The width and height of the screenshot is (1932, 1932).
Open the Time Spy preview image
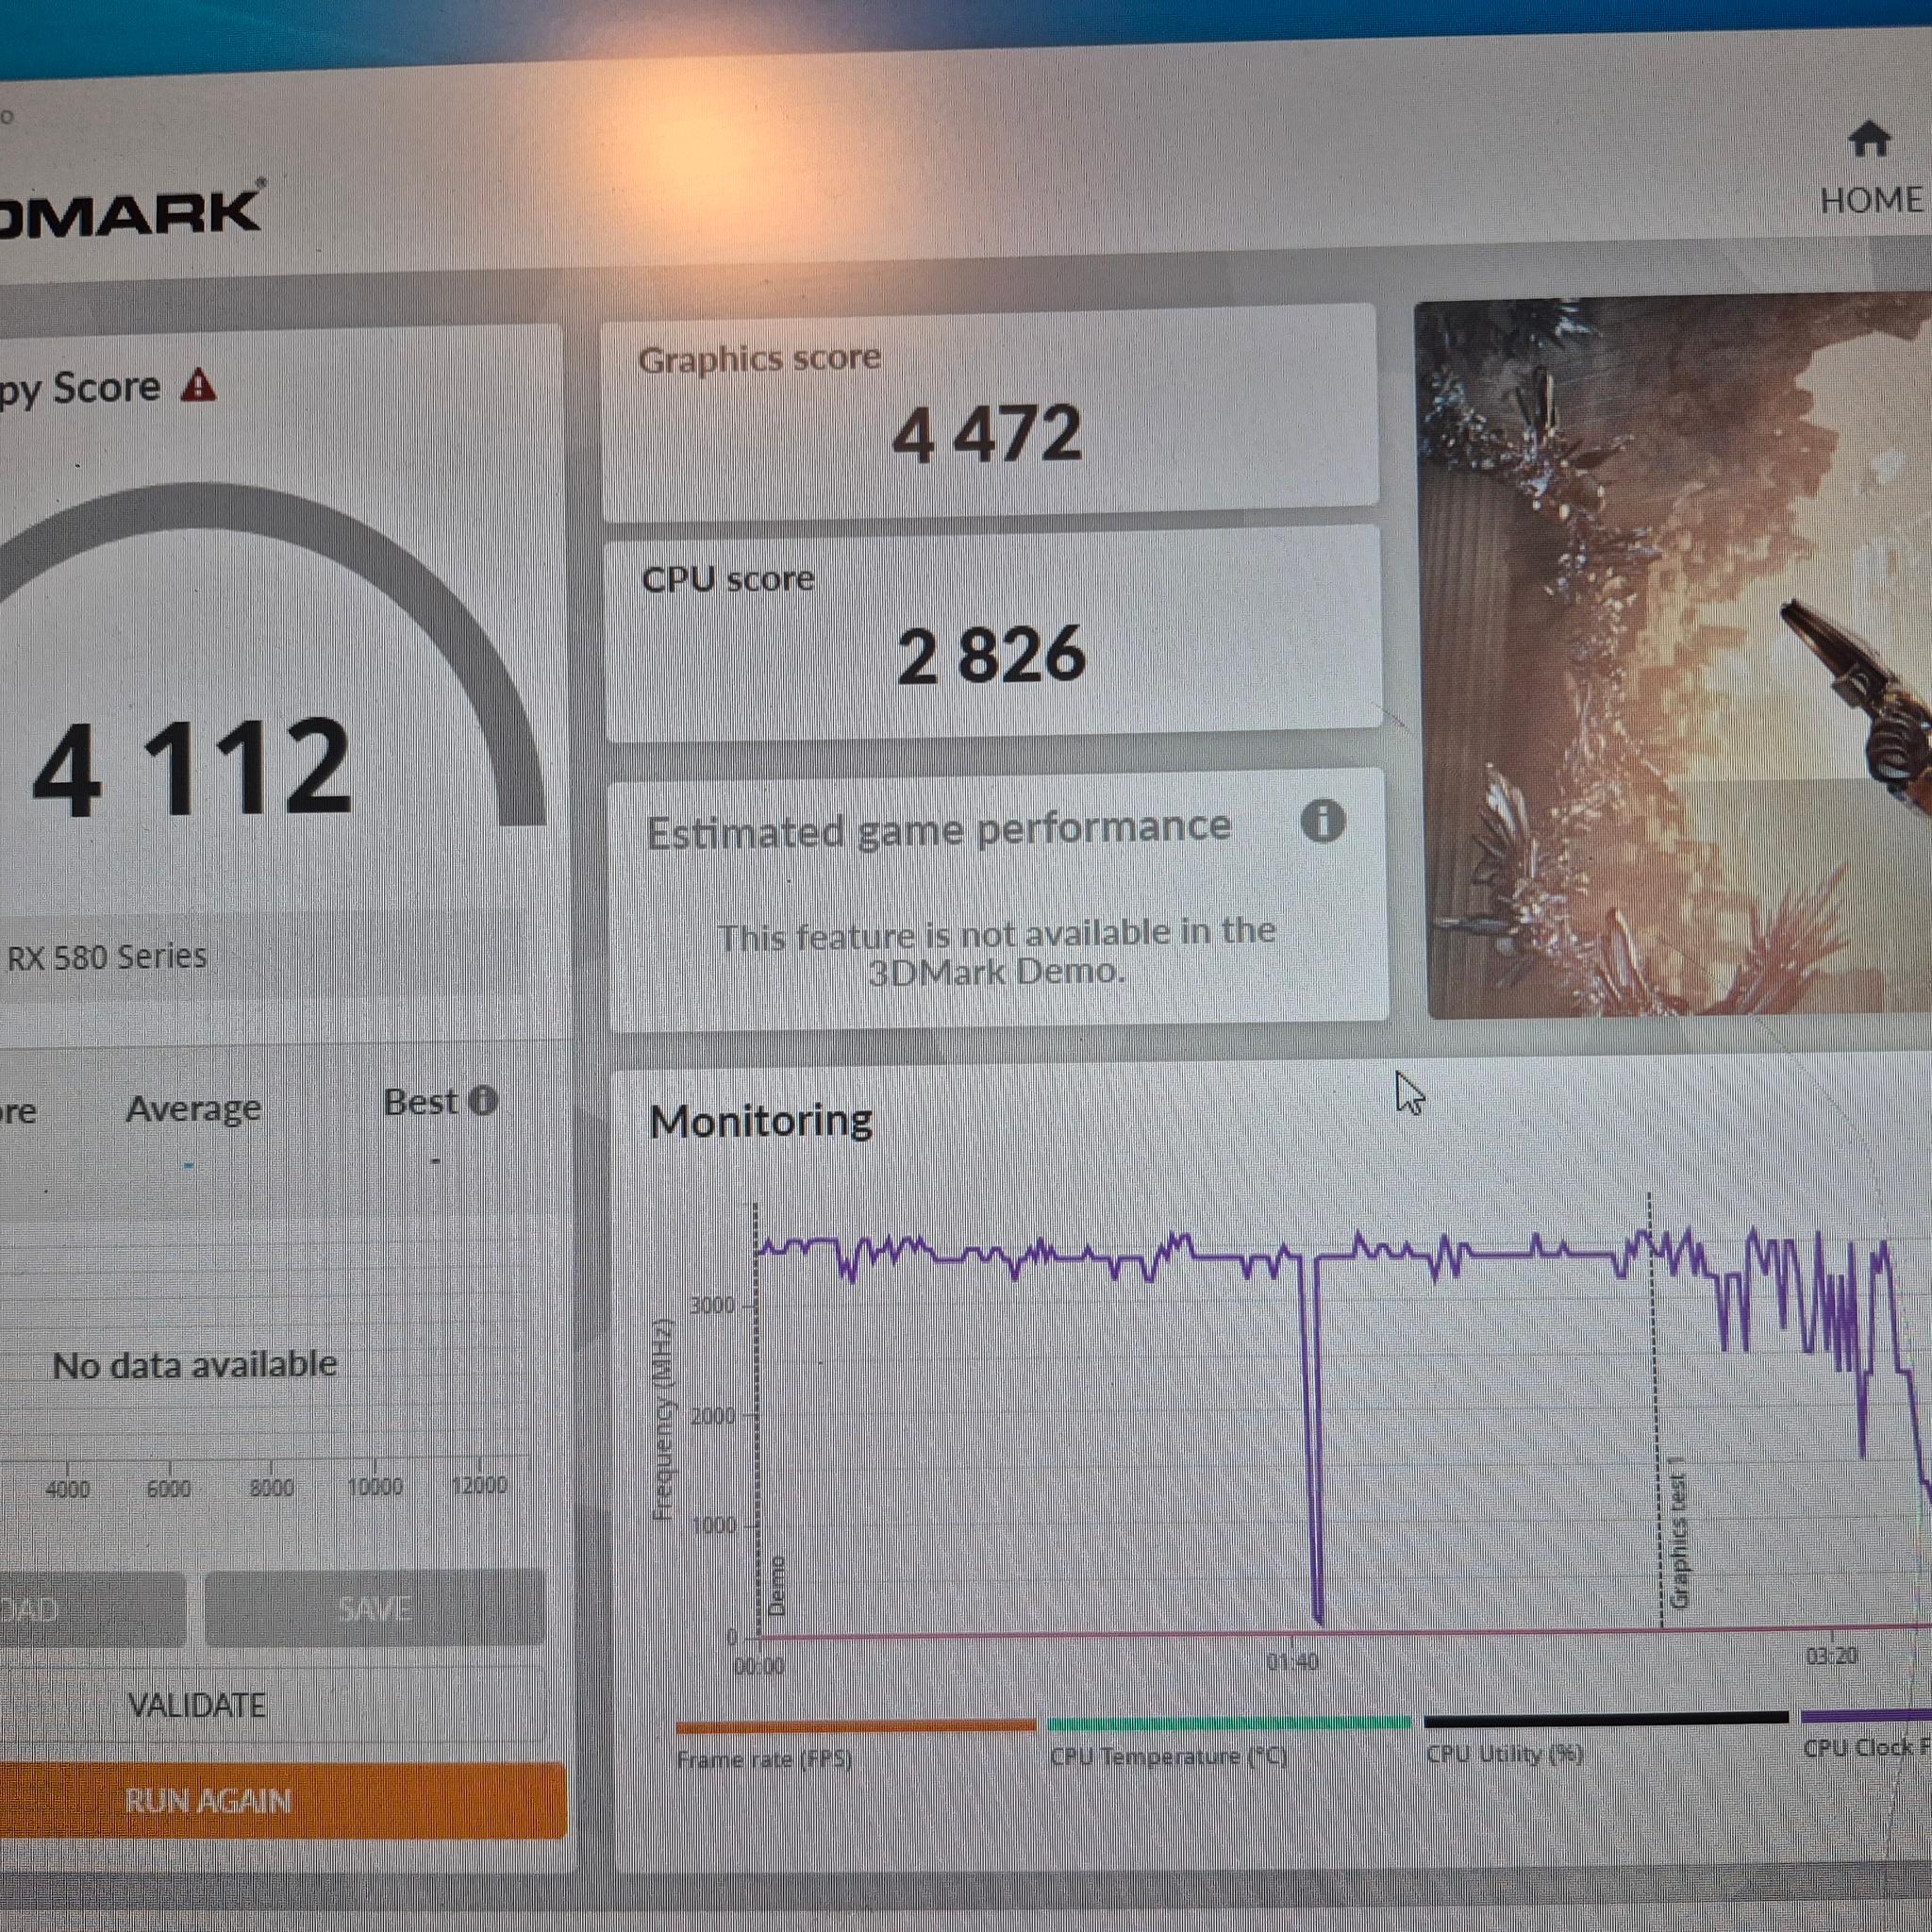click(1675, 657)
